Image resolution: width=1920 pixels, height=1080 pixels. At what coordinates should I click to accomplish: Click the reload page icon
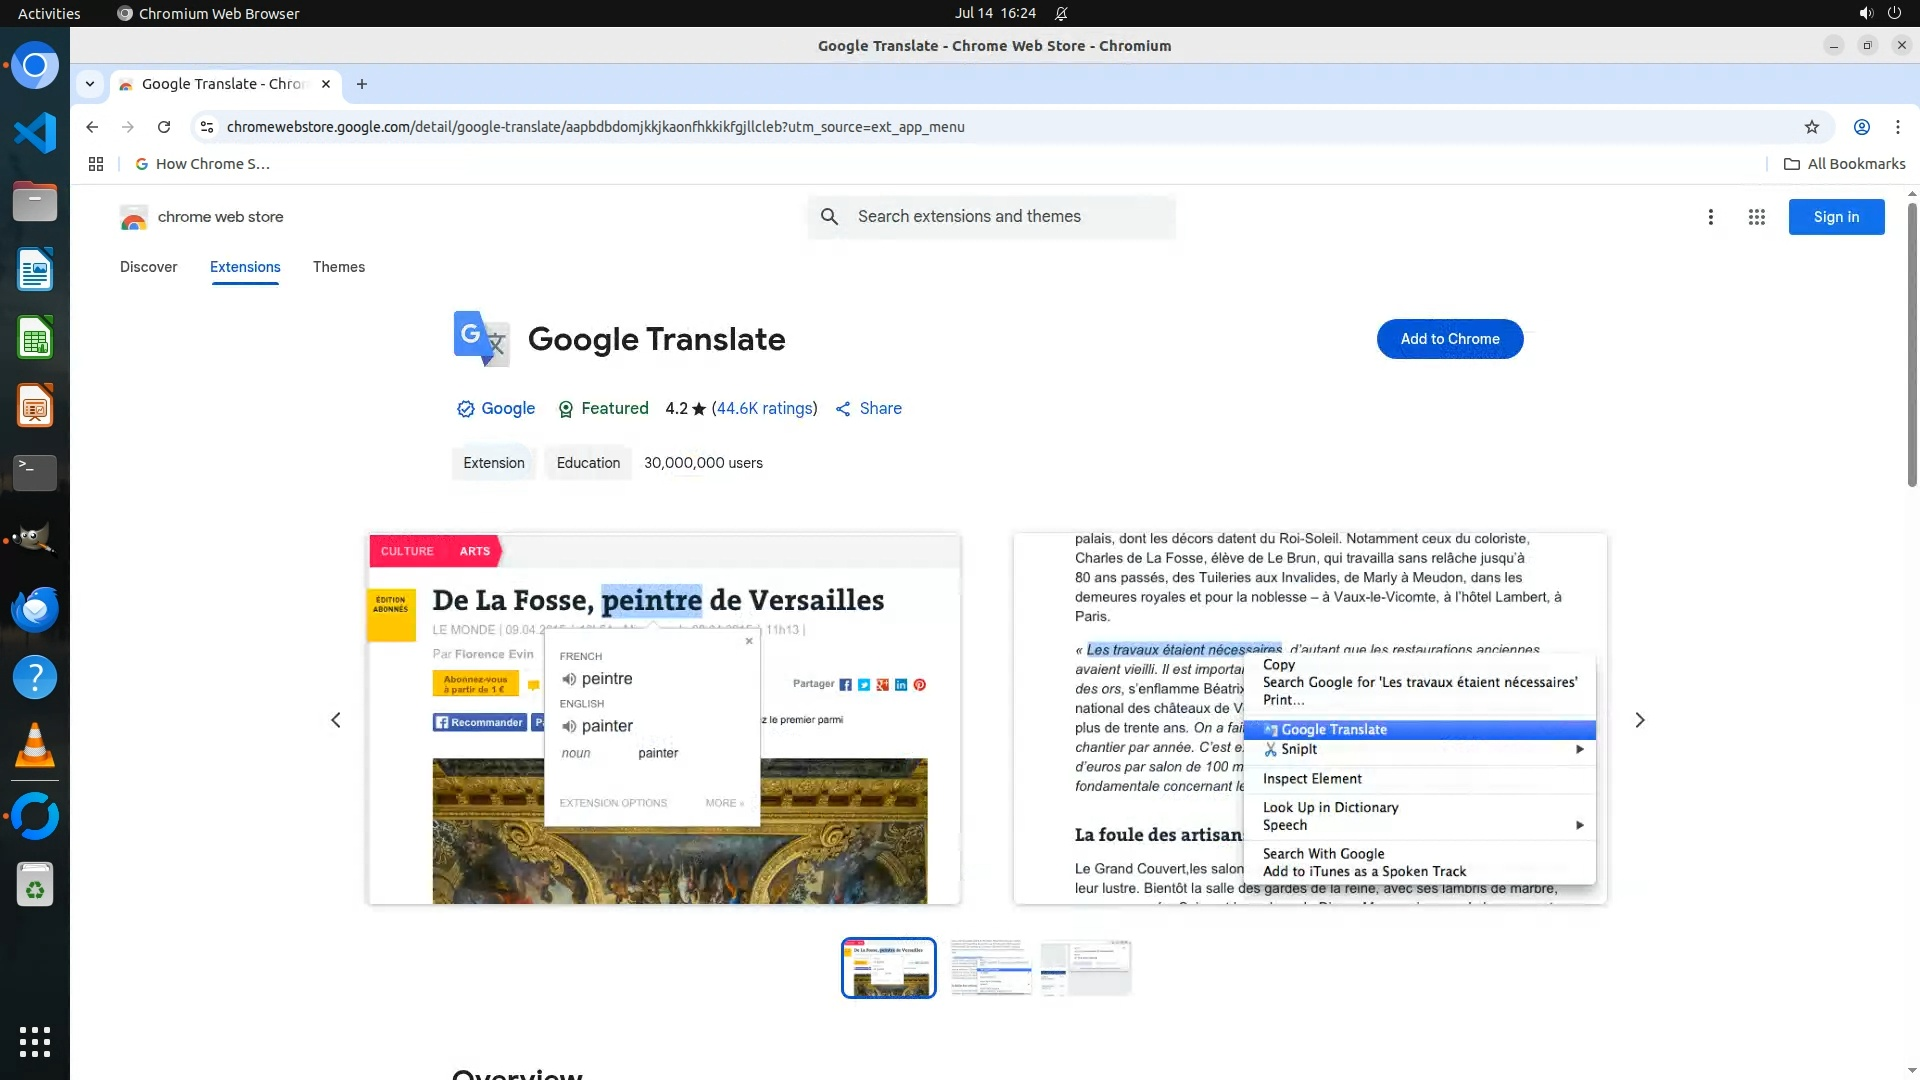[164, 127]
